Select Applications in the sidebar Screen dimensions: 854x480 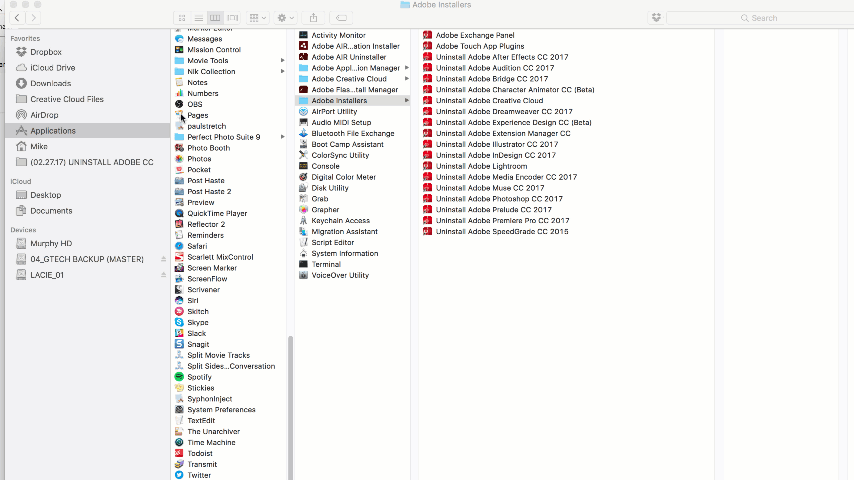tap(87, 131)
